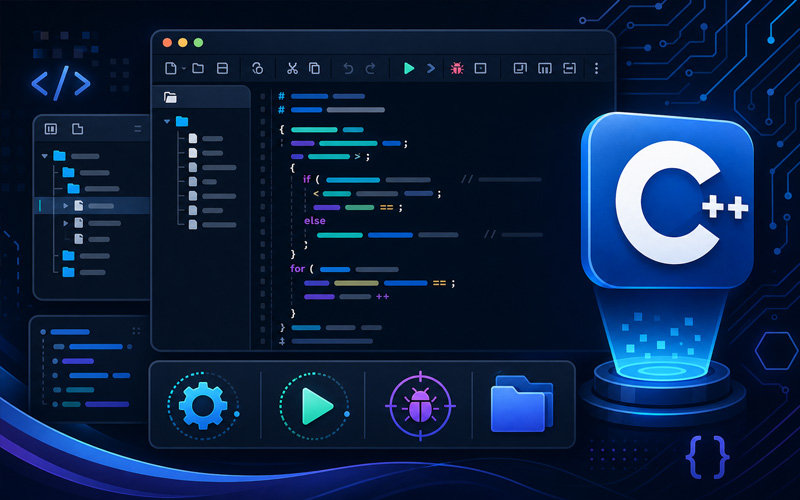Run the program with green play icon
800x500 pixels.
(409, 68)
